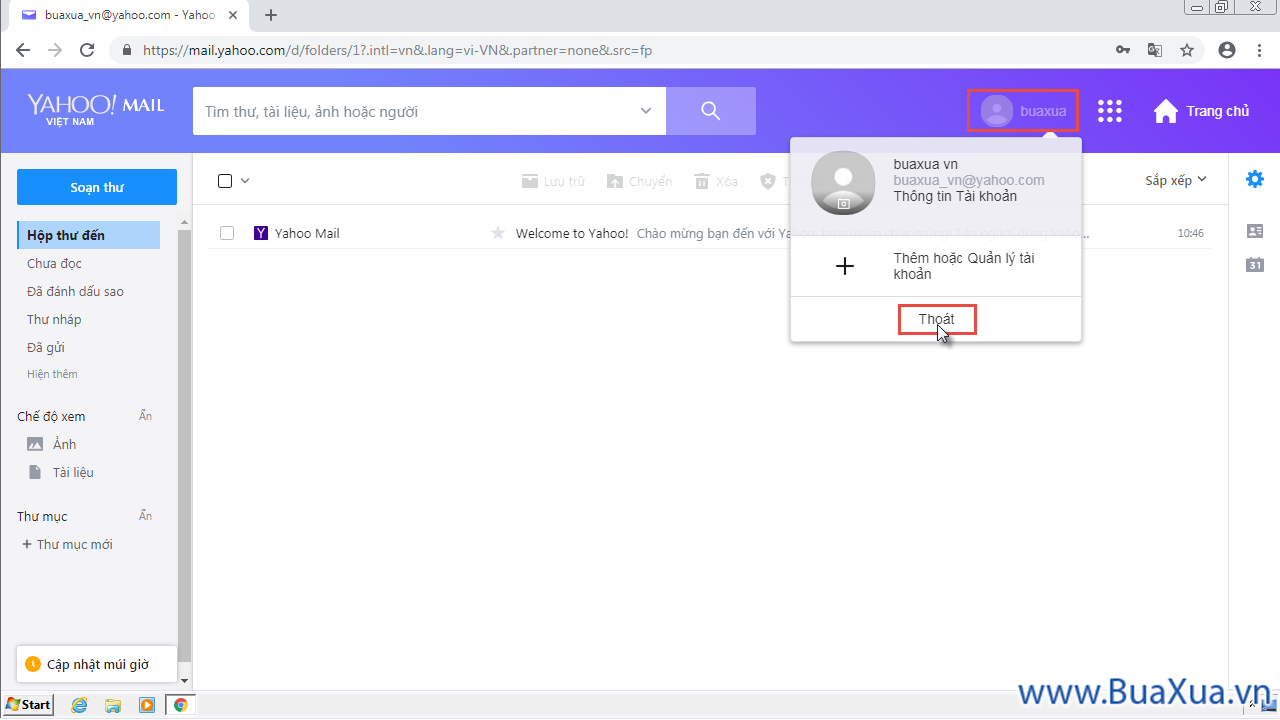Screen dimensions: 1280x720
Task: Open Đã gửi folder
Action: pyautogui.click(x=46, y=347)
